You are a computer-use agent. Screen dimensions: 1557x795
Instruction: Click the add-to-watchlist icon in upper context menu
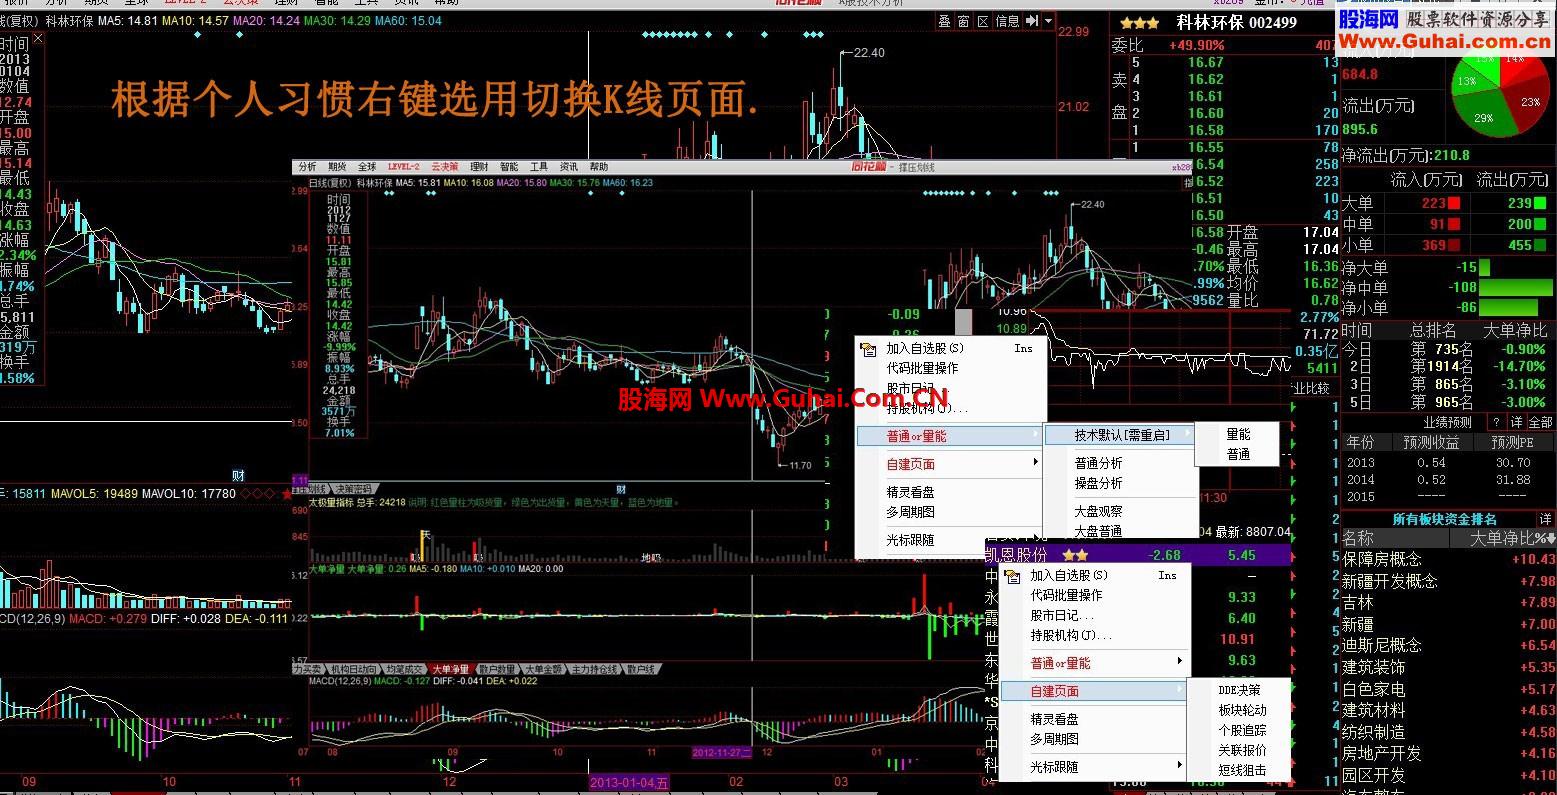pyautogui.click(x=868, y=348)
